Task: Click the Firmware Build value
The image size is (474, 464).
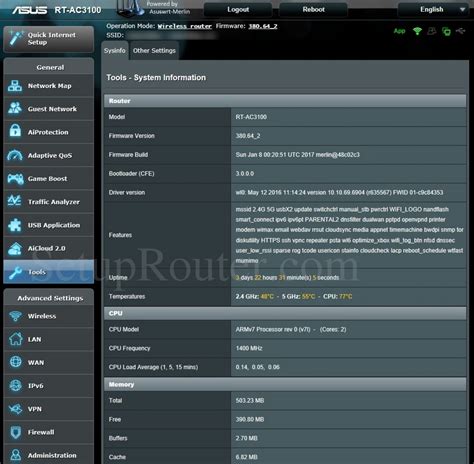Action: tap(297, 155)
